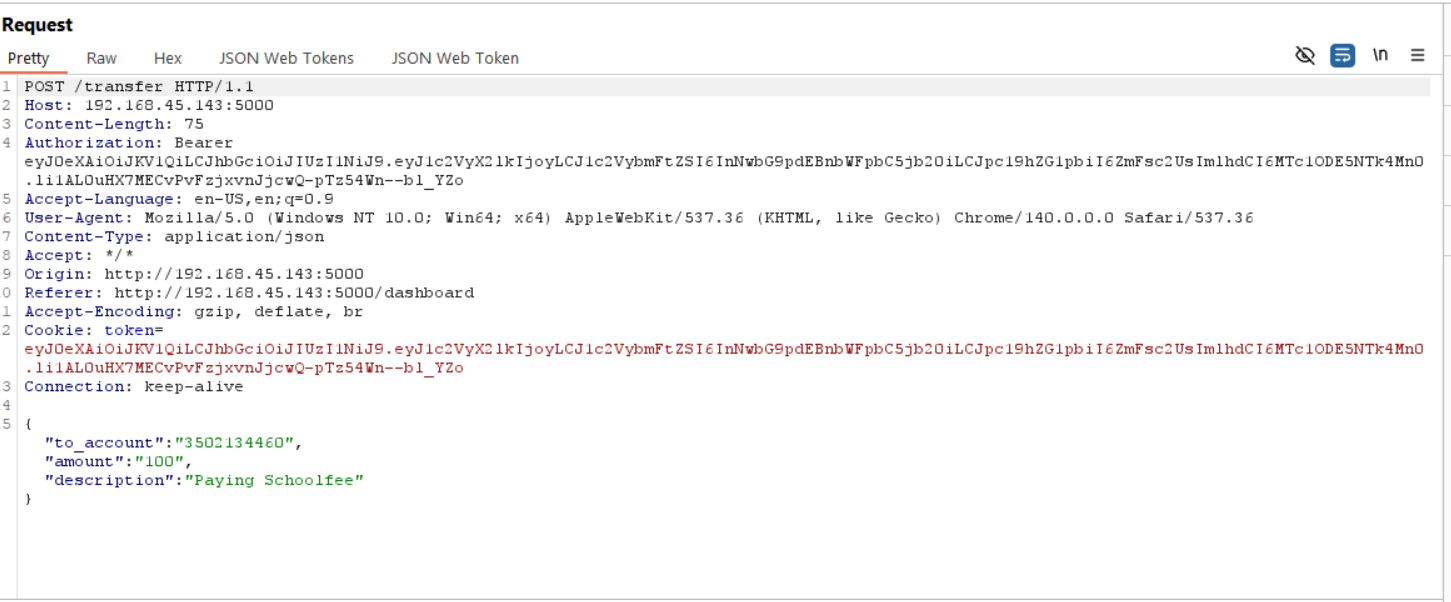Click the application/json Content-Type value
Screen dimensions: 1451x602
(244, 237)
